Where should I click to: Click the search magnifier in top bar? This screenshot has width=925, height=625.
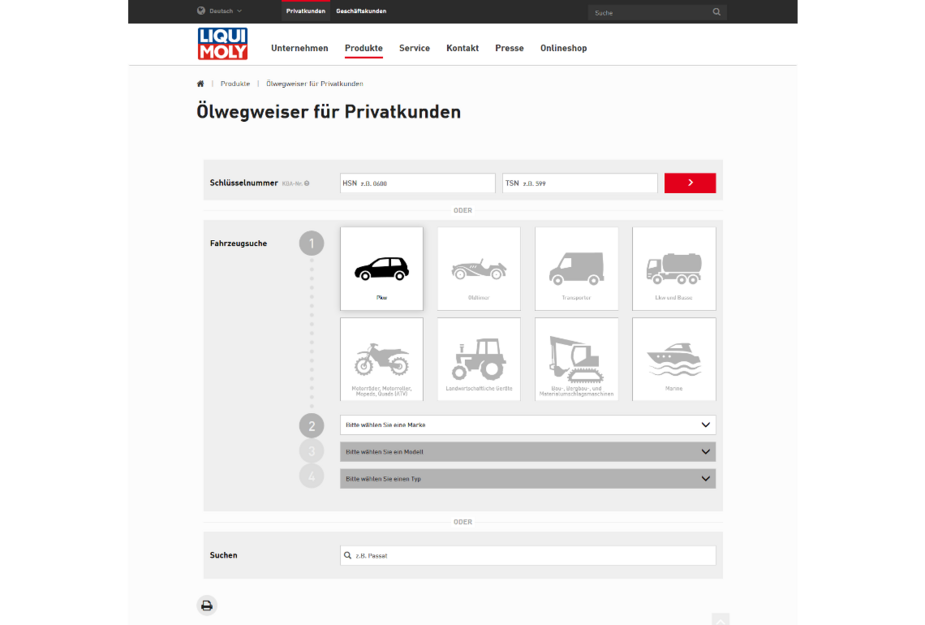[x=716, y=12]
